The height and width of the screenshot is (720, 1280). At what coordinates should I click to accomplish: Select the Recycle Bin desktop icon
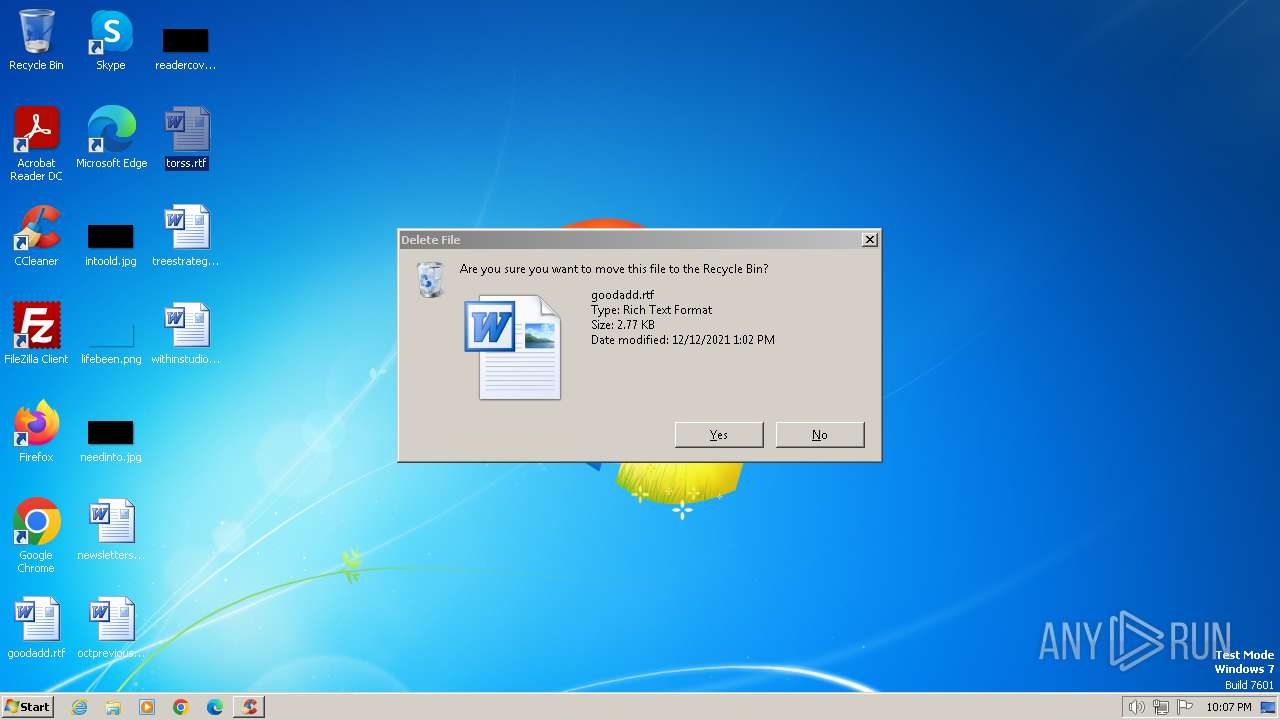pos(36,40)
